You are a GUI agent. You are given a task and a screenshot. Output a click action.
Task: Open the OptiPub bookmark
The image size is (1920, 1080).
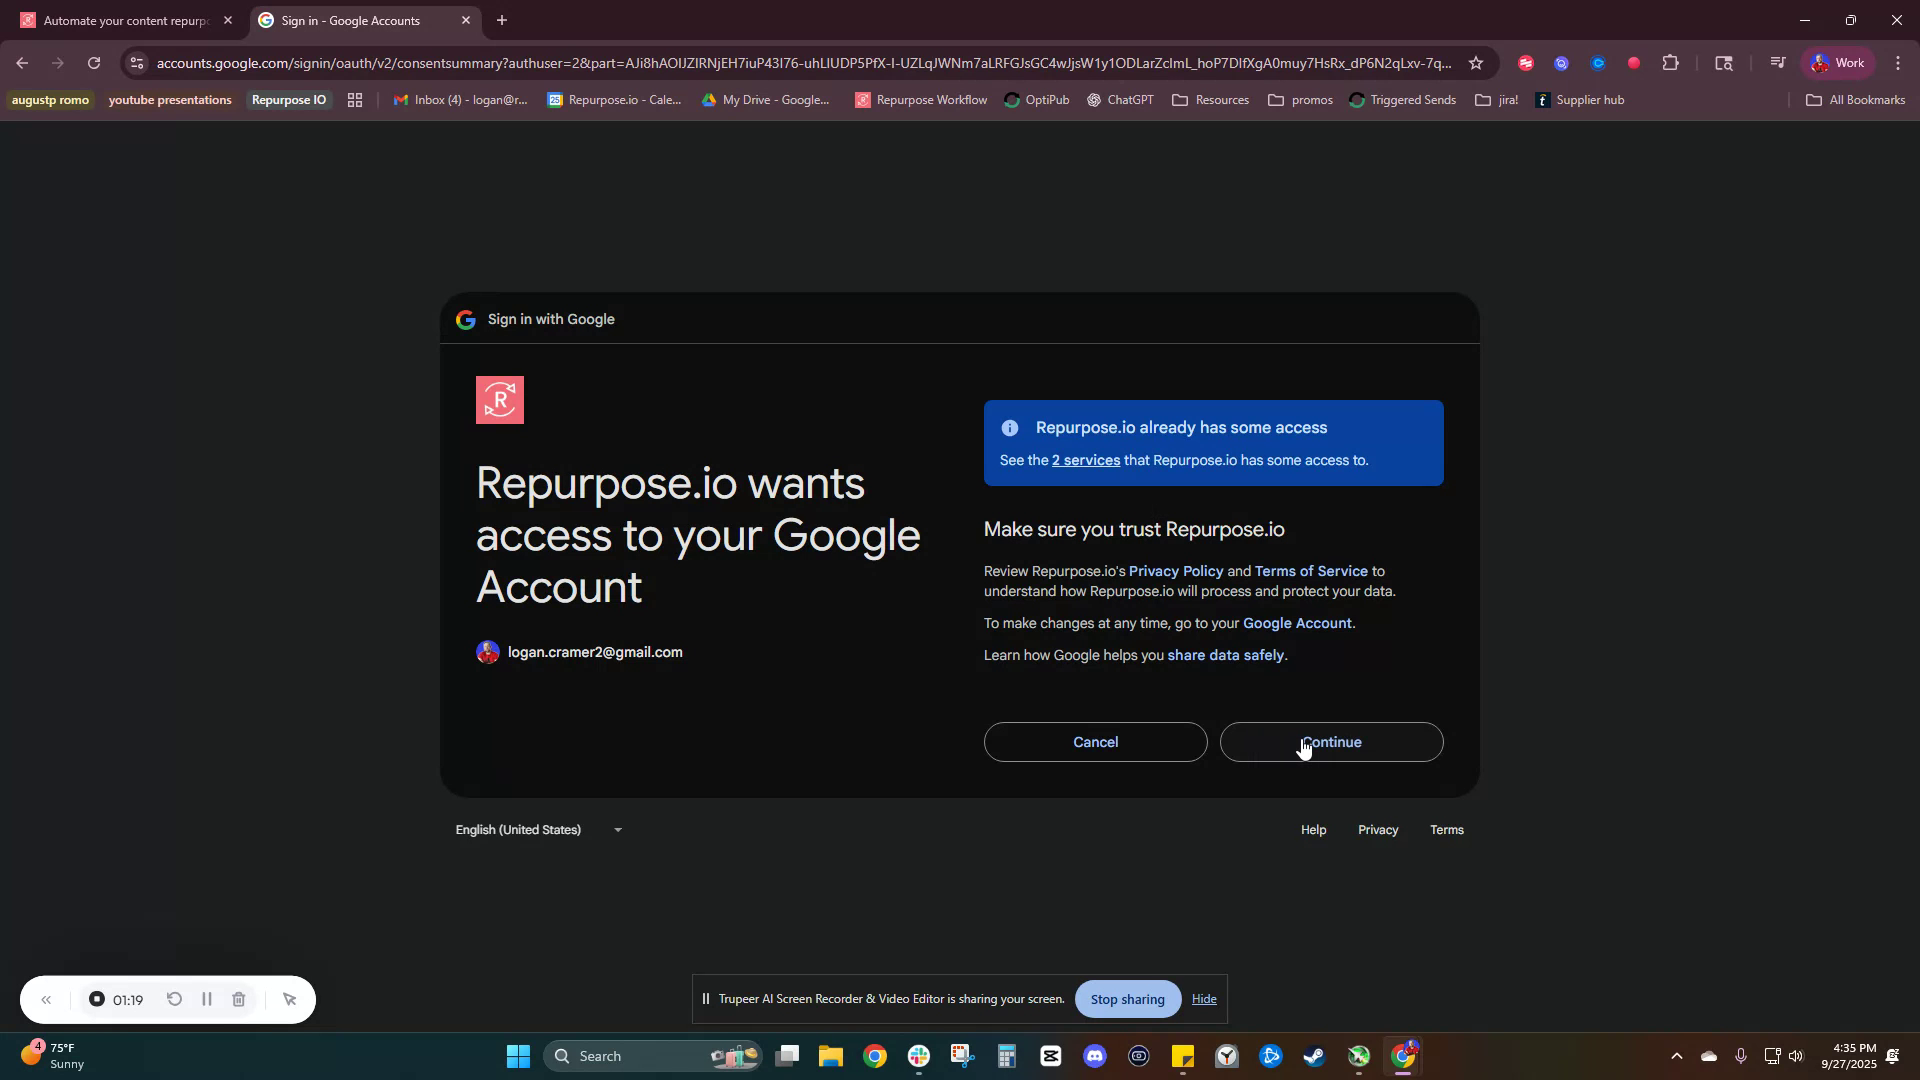[x=1037, y=100]
